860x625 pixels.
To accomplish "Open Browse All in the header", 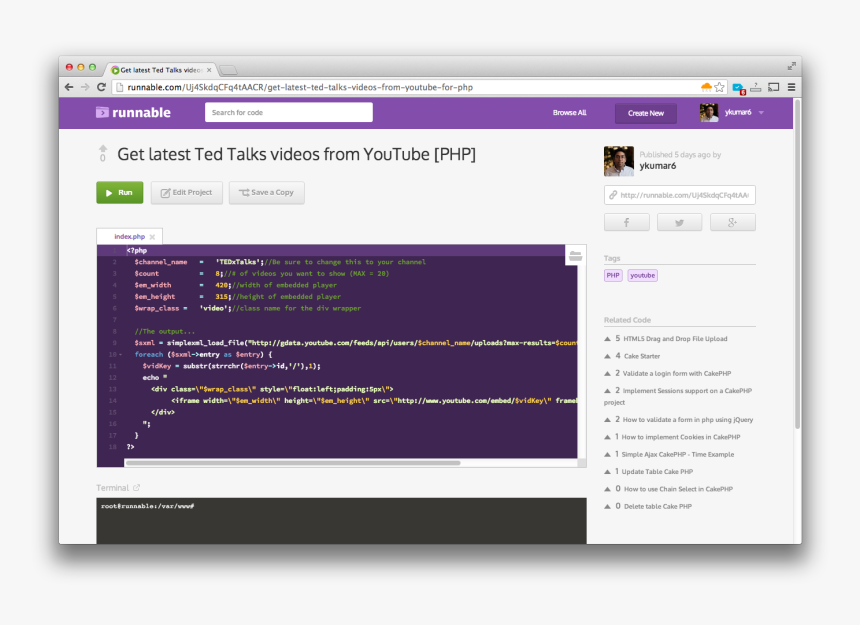I will [x=569, y=113].
